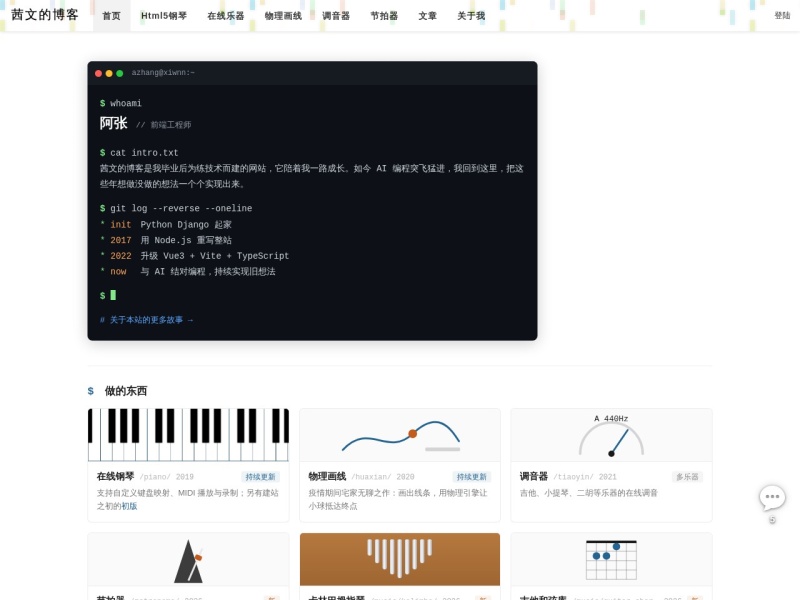Open the Html5钢琴 menu item
This screenshot has width=800, height=600.
pyautogui.click(x=164, y=16)
